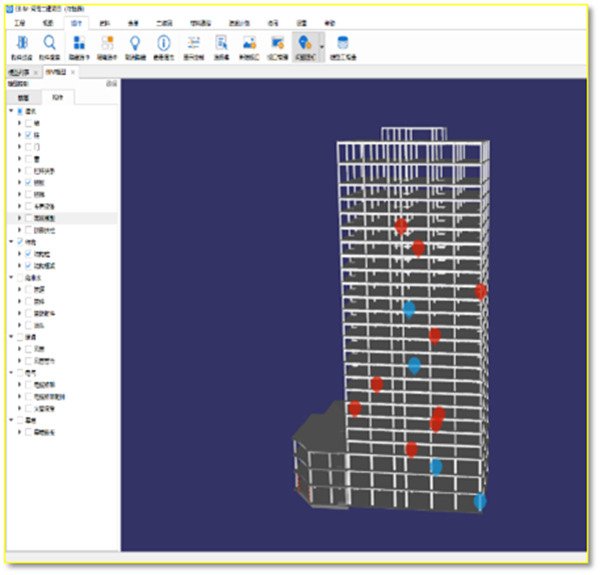
Task: Close the active second document tab
Action: click(73, 72)
